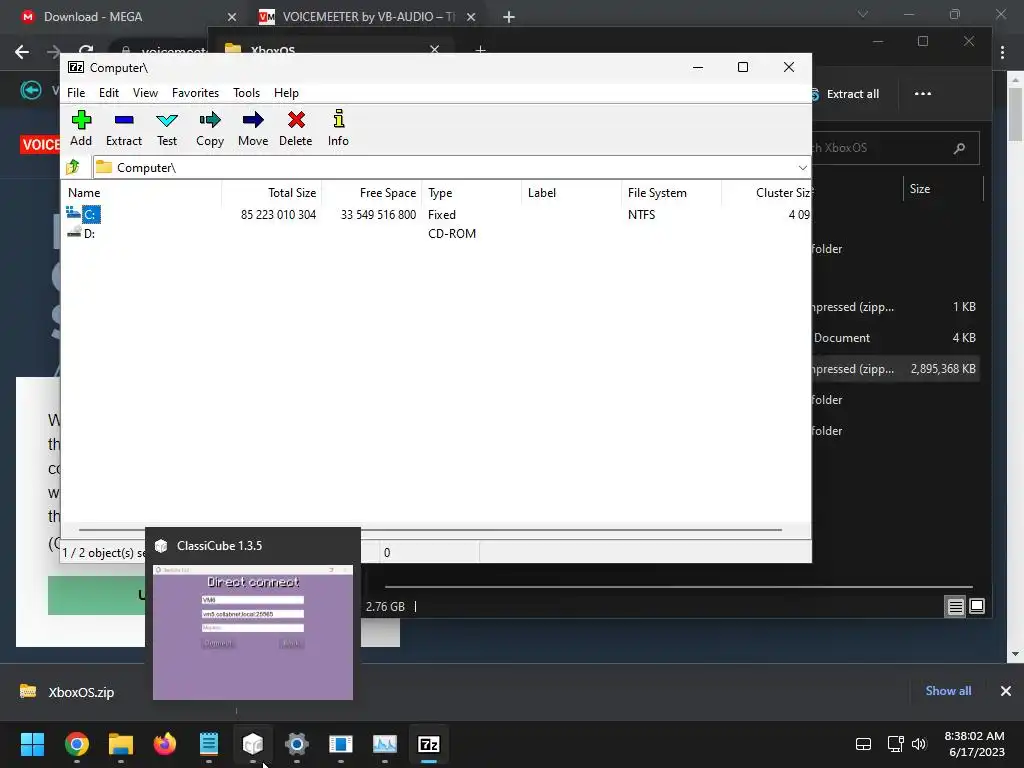Click the Add button in 7-Zip toolbar
Image resolution: width=1024 pixels, height=768 pixels.
[81, 128]
